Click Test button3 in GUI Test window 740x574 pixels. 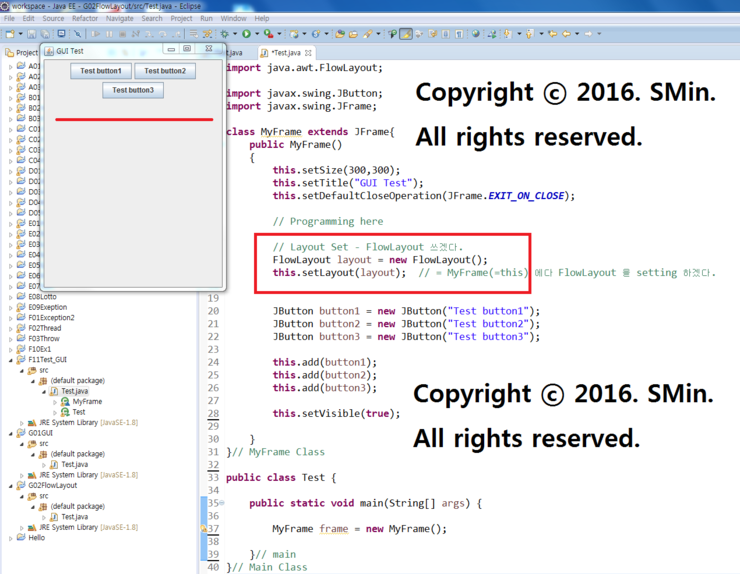click(133, 90)
